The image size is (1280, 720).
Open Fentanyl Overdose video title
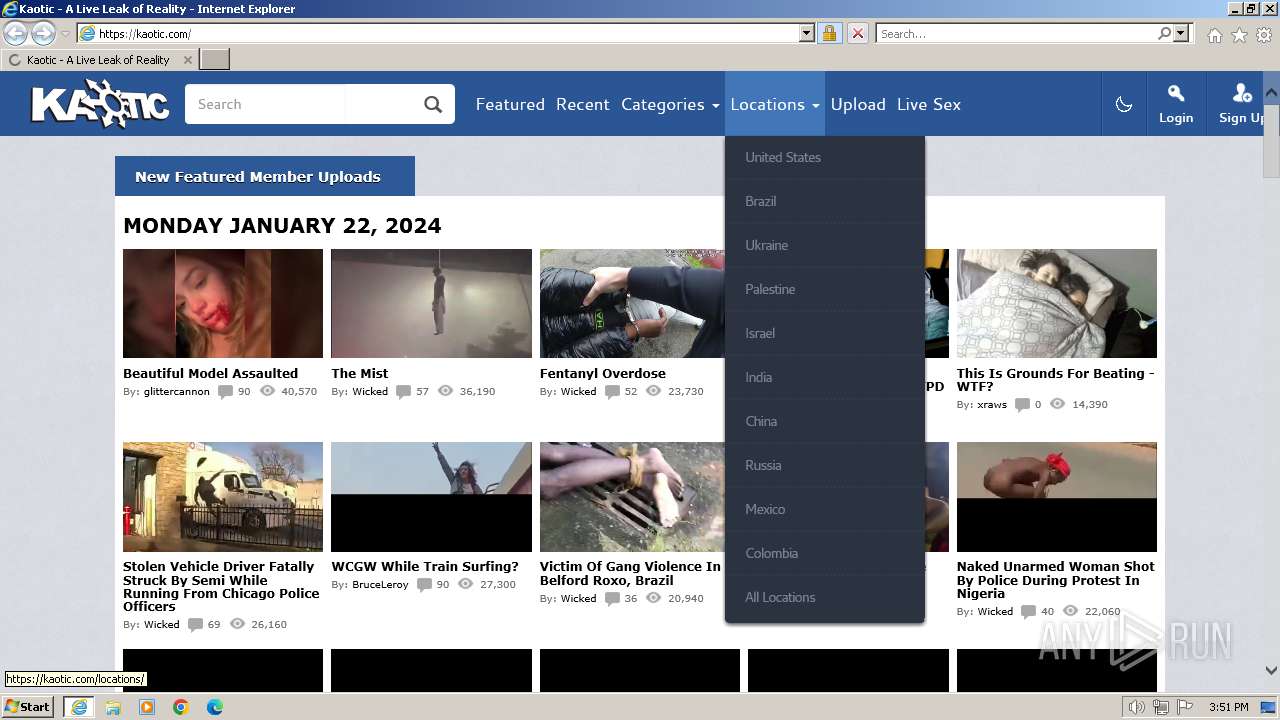pos(603,373)
